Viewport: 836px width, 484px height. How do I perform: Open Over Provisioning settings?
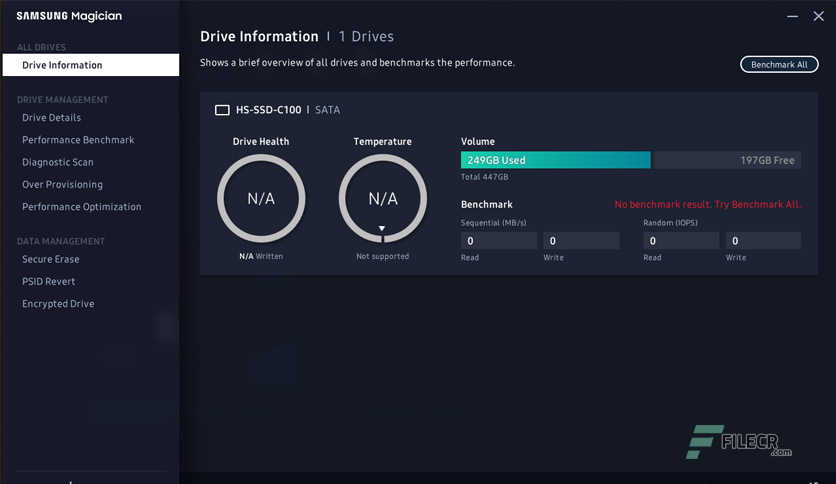pyautogui.click(x=62, y=184)
